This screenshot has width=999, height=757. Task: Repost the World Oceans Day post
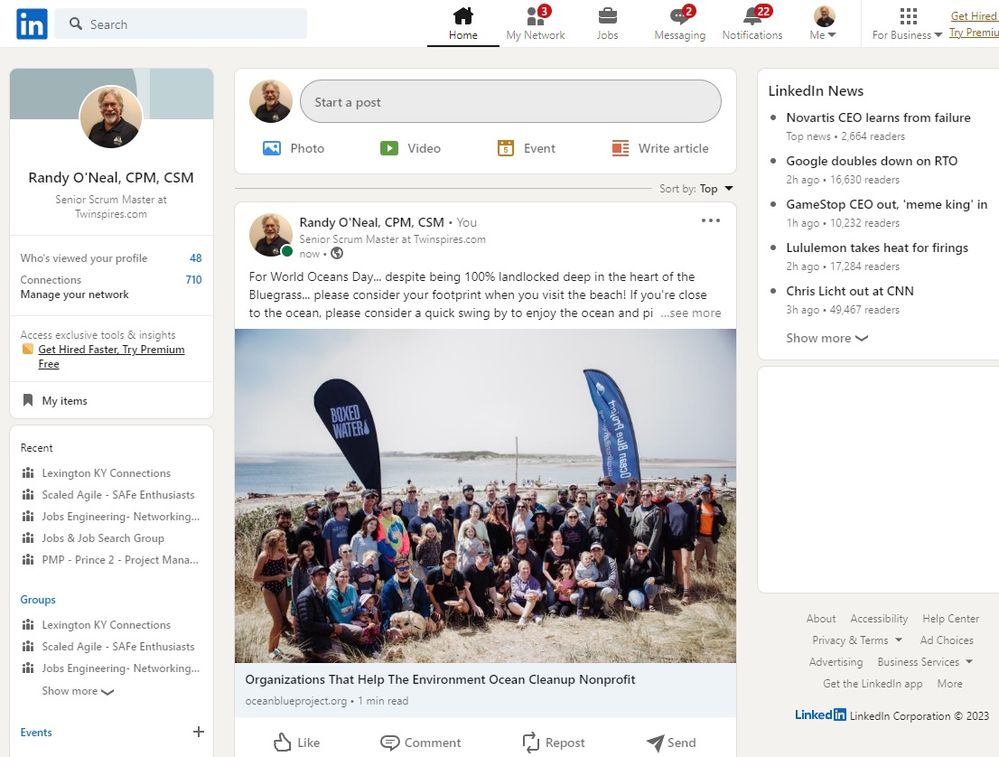553,742
